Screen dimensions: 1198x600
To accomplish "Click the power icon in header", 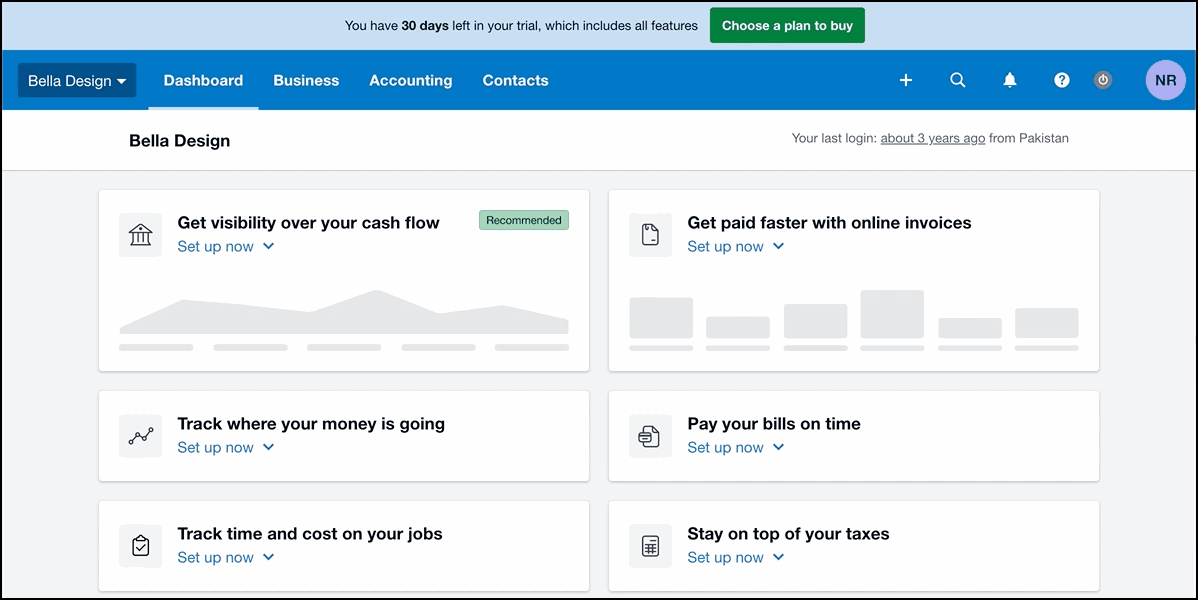I will [x=1103, y=80].
